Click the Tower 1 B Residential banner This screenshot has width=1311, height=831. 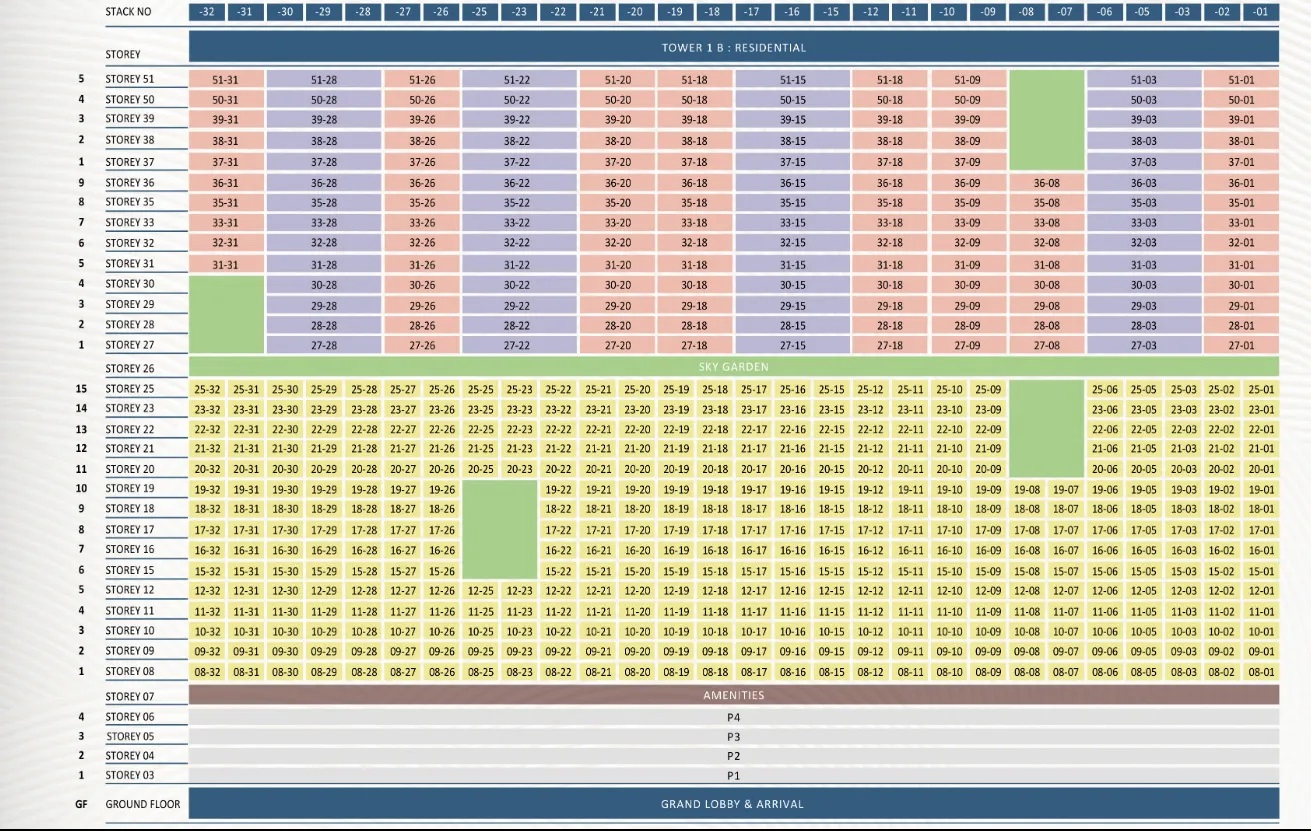(x=733, y=47)
